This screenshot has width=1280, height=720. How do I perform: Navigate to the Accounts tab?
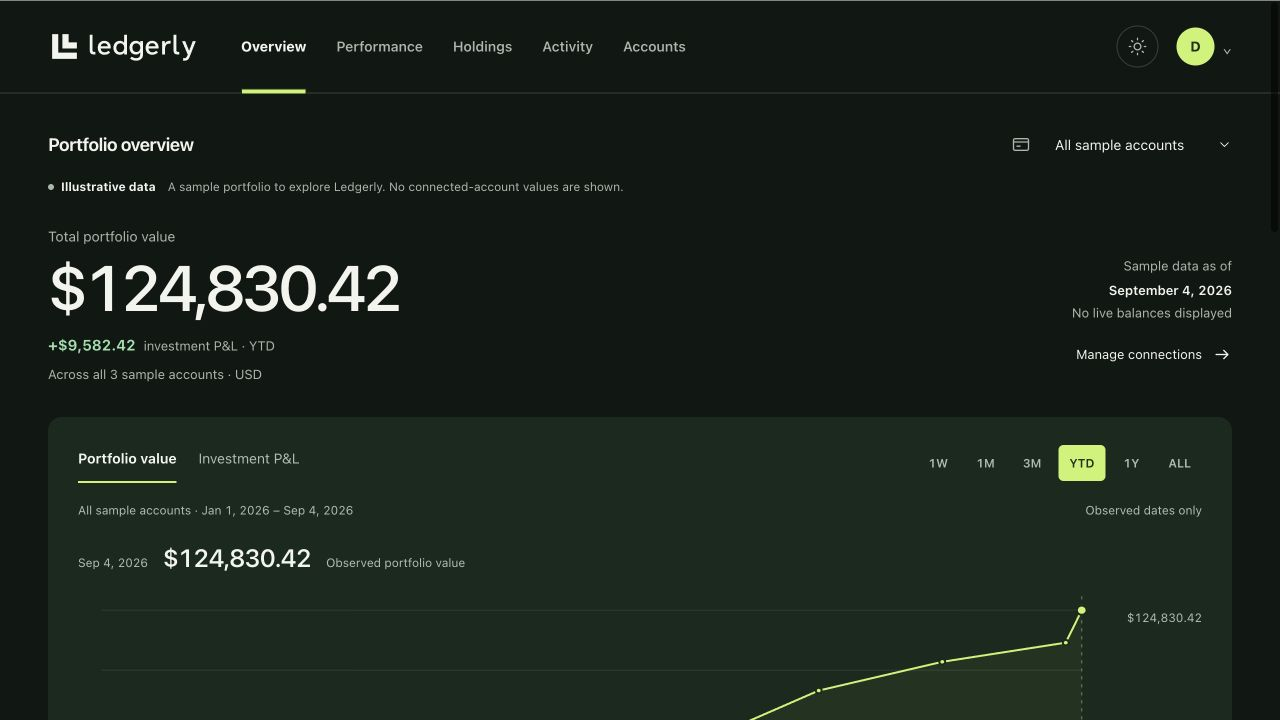(x=654, y=47)
